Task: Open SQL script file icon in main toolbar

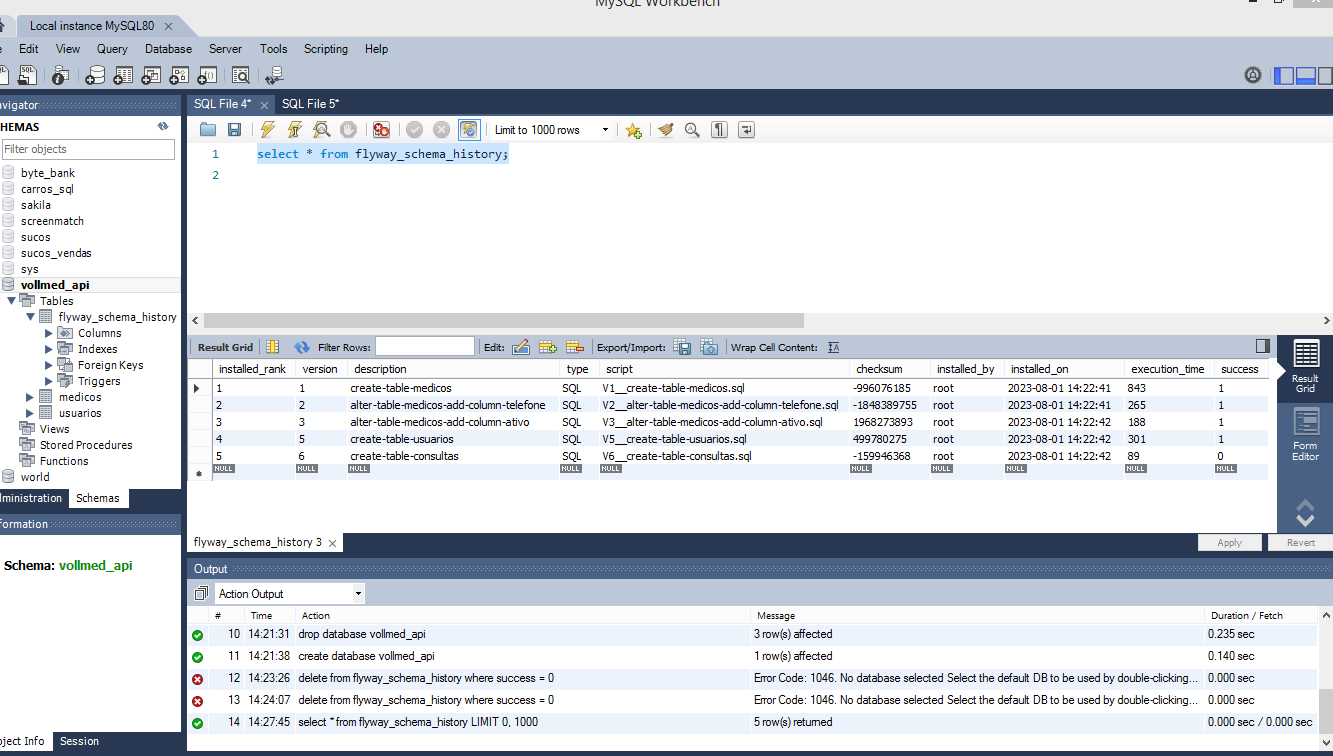Action: pos(27,75)
